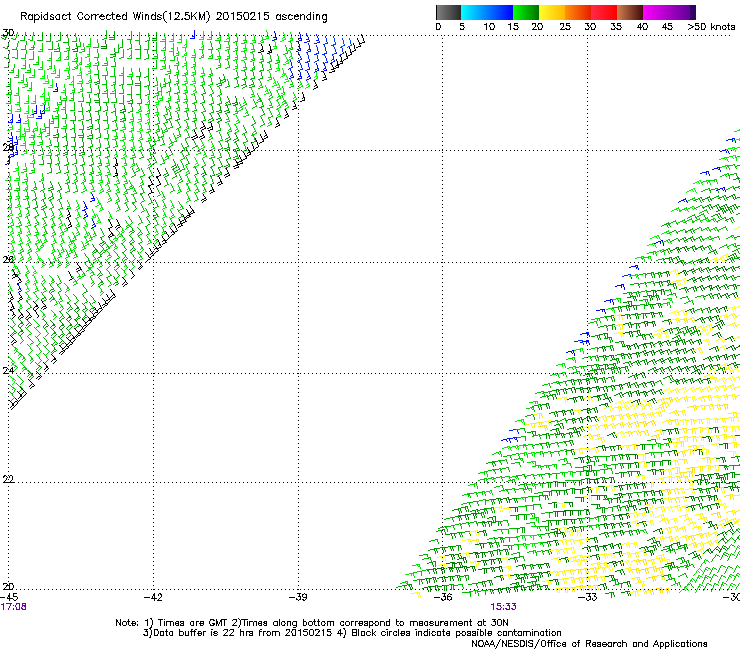Viewport: 740px width, 650px height.
Task: Click the brown 35-40 knots legend segment
Action: (x=630, y=12)
